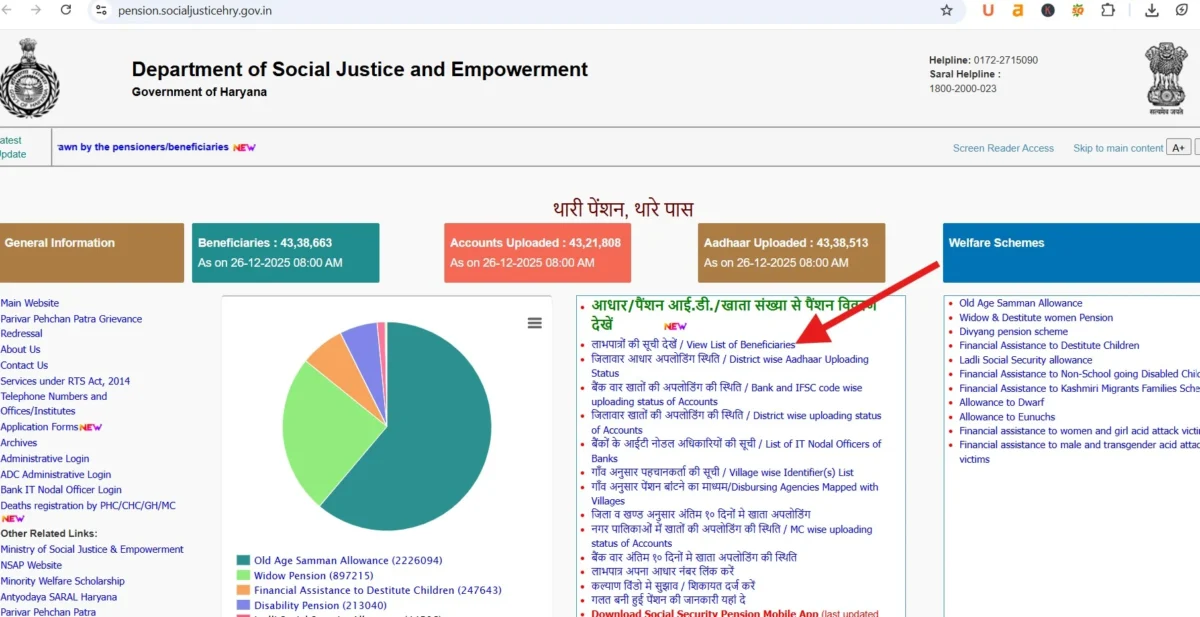Screen dimensions: 1200x617
Task: Open the Contact Us page
Action: pos(24,364)
